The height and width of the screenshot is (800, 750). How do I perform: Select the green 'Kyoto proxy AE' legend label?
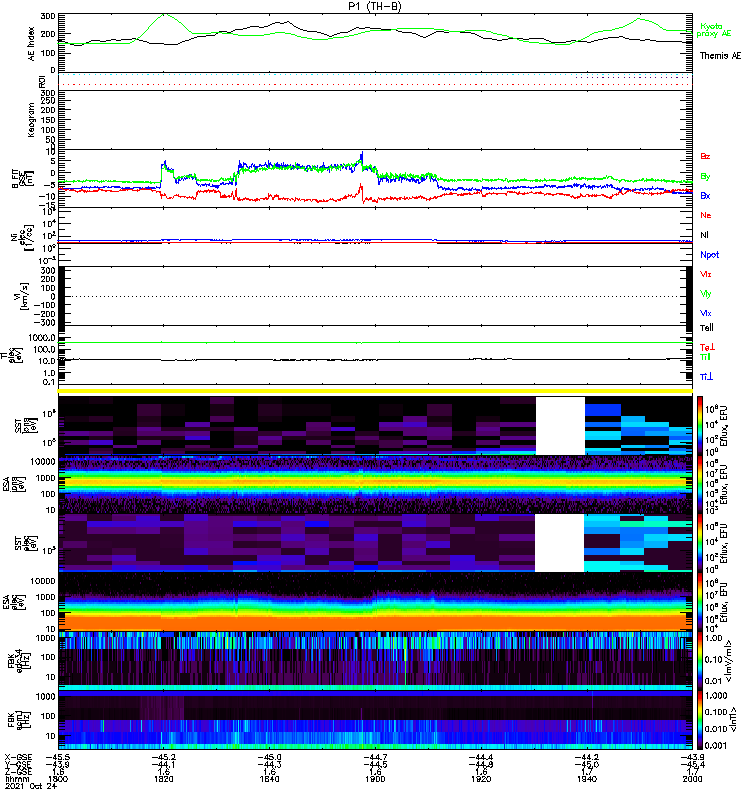tap(714, 30)
